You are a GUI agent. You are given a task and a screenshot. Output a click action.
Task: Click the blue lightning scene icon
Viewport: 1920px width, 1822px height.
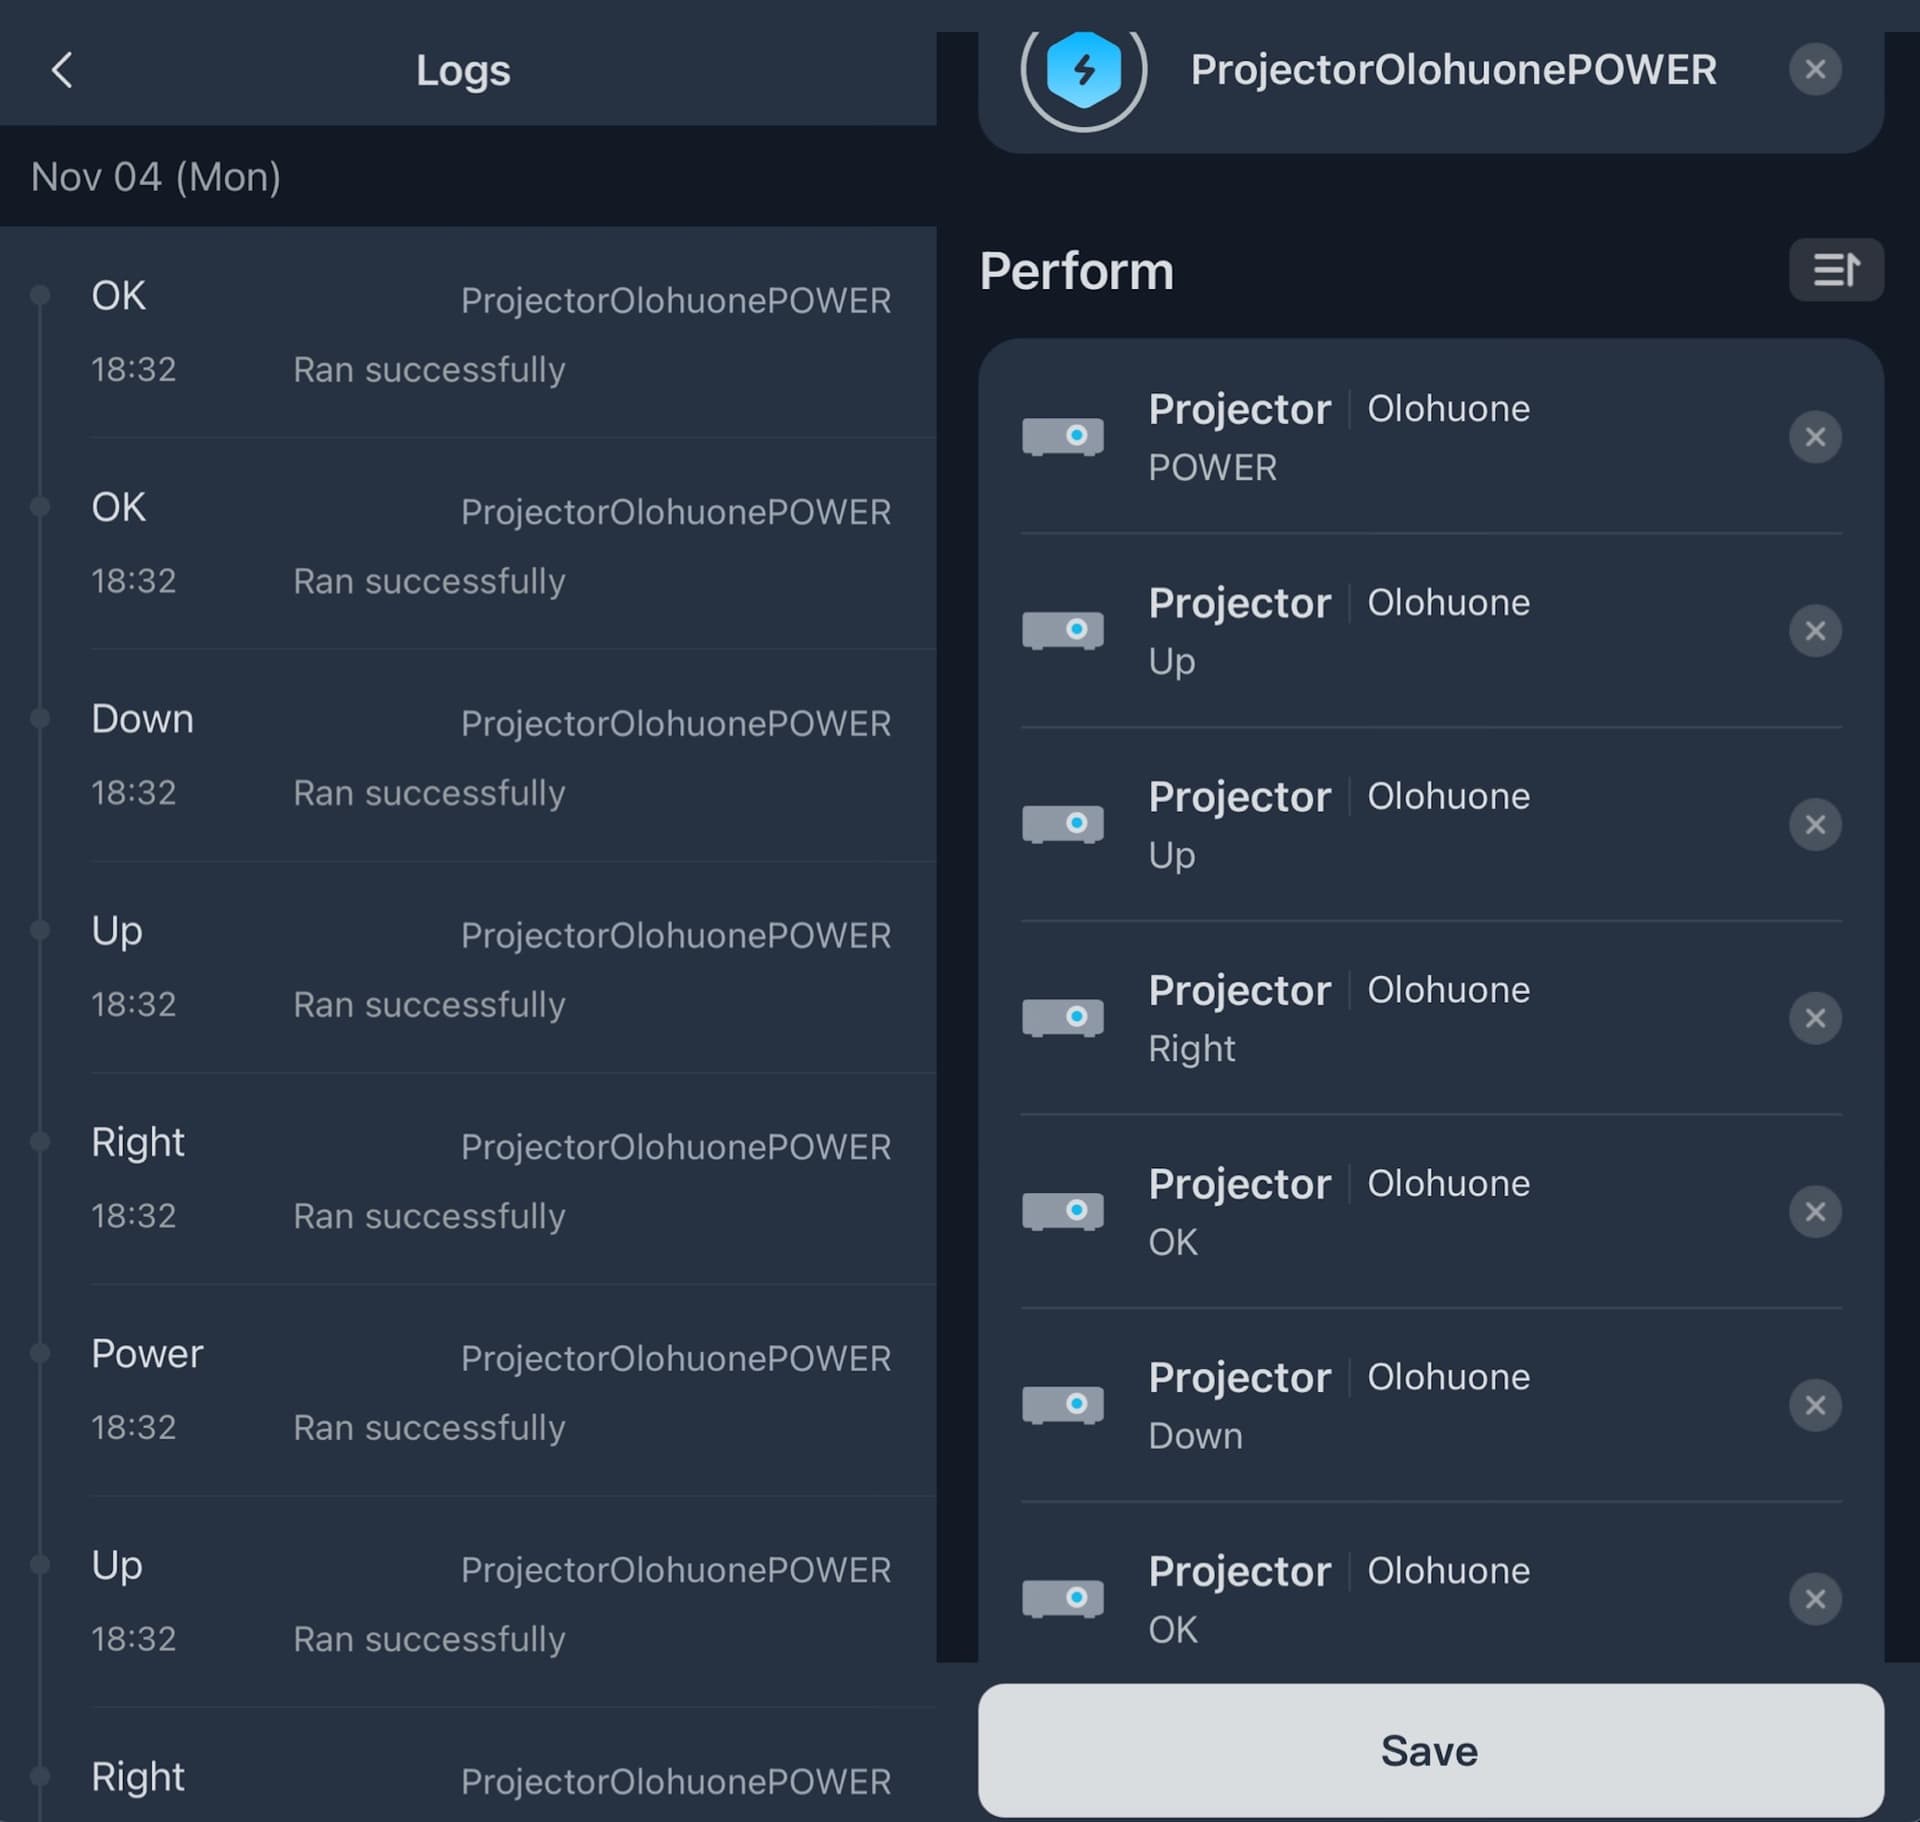(1083, 70)
